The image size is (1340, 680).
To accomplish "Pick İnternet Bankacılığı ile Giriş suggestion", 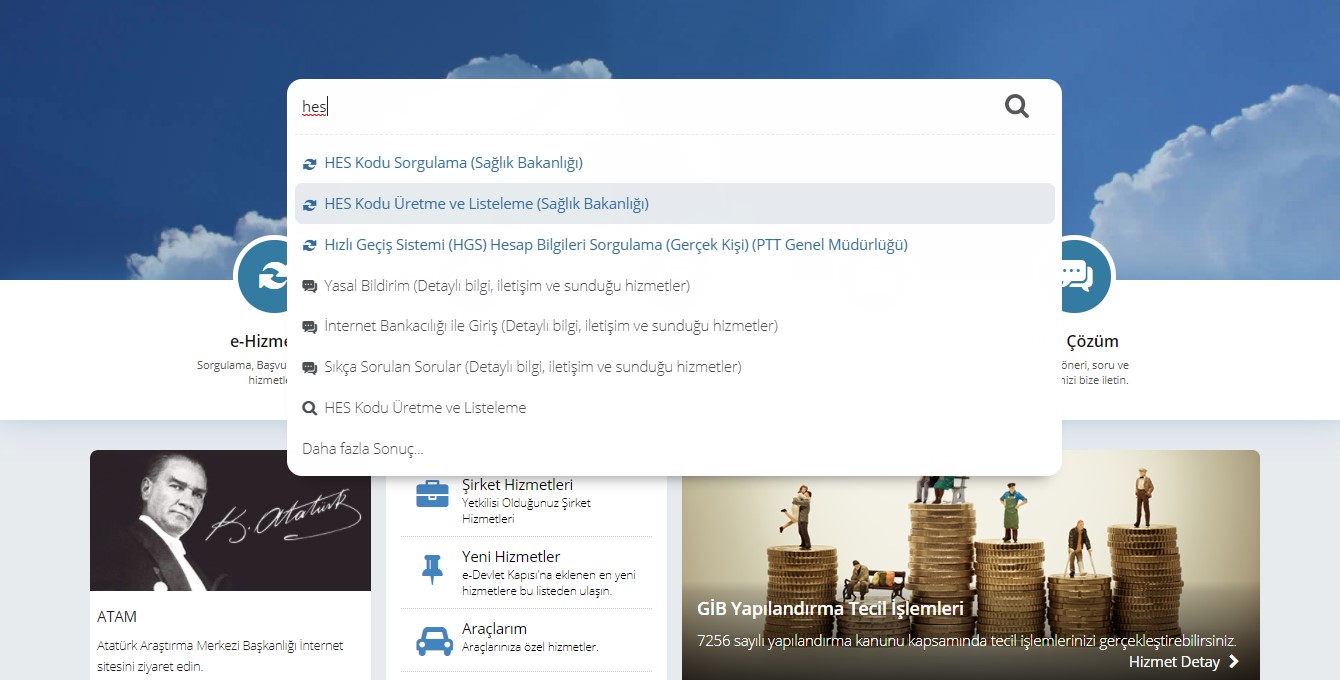I will (550, 326).
